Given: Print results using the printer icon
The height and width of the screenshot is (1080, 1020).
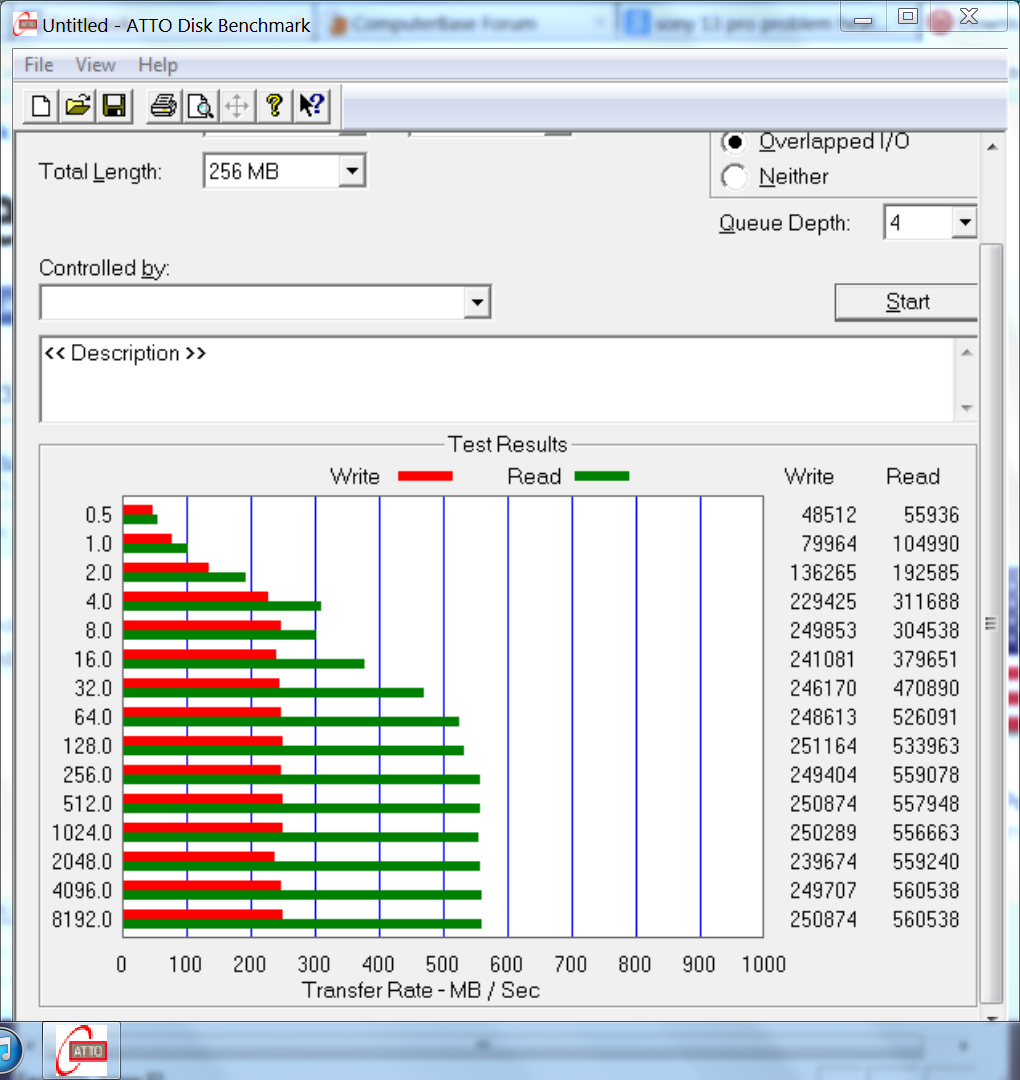Looking at the screenshot, I should [164, 106].
